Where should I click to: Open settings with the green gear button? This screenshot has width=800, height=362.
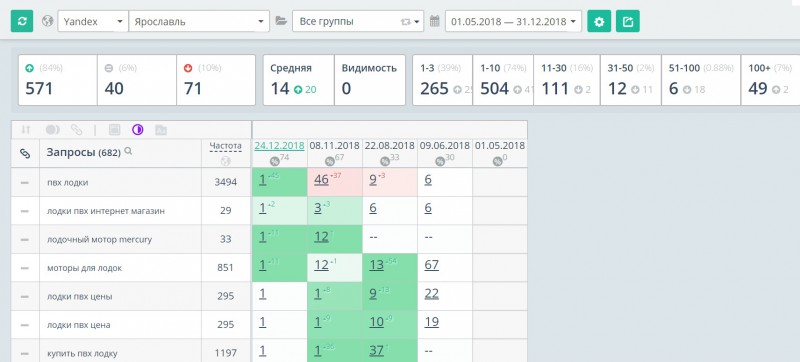point(599,21)
